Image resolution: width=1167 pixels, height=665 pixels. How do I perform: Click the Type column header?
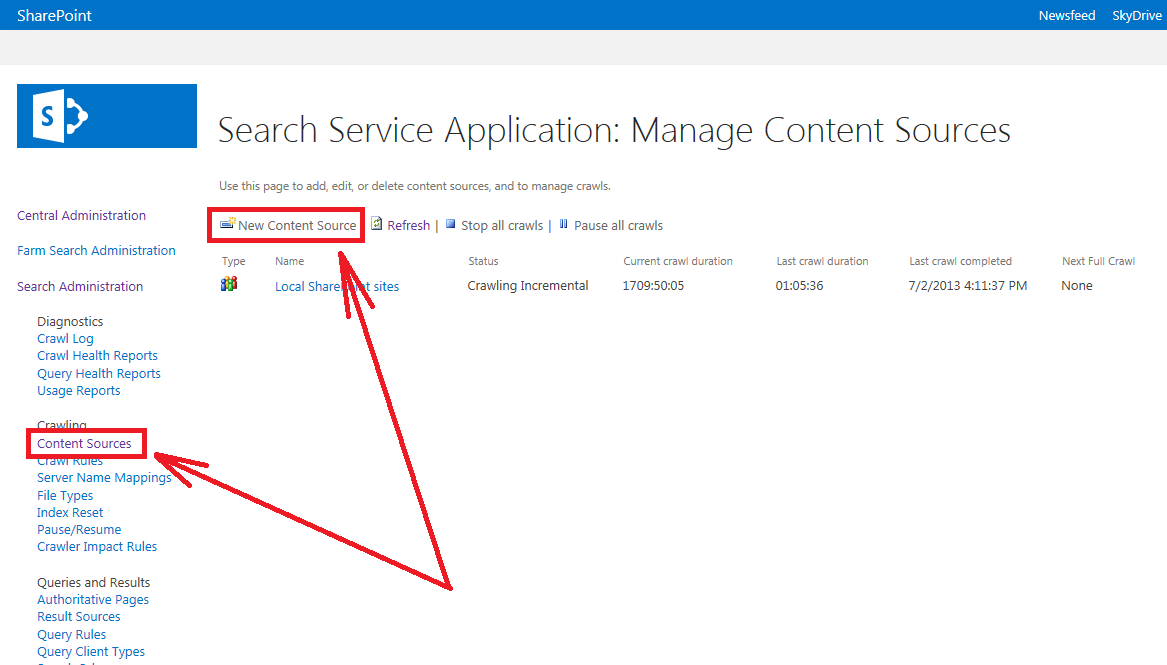click(233, 261)
